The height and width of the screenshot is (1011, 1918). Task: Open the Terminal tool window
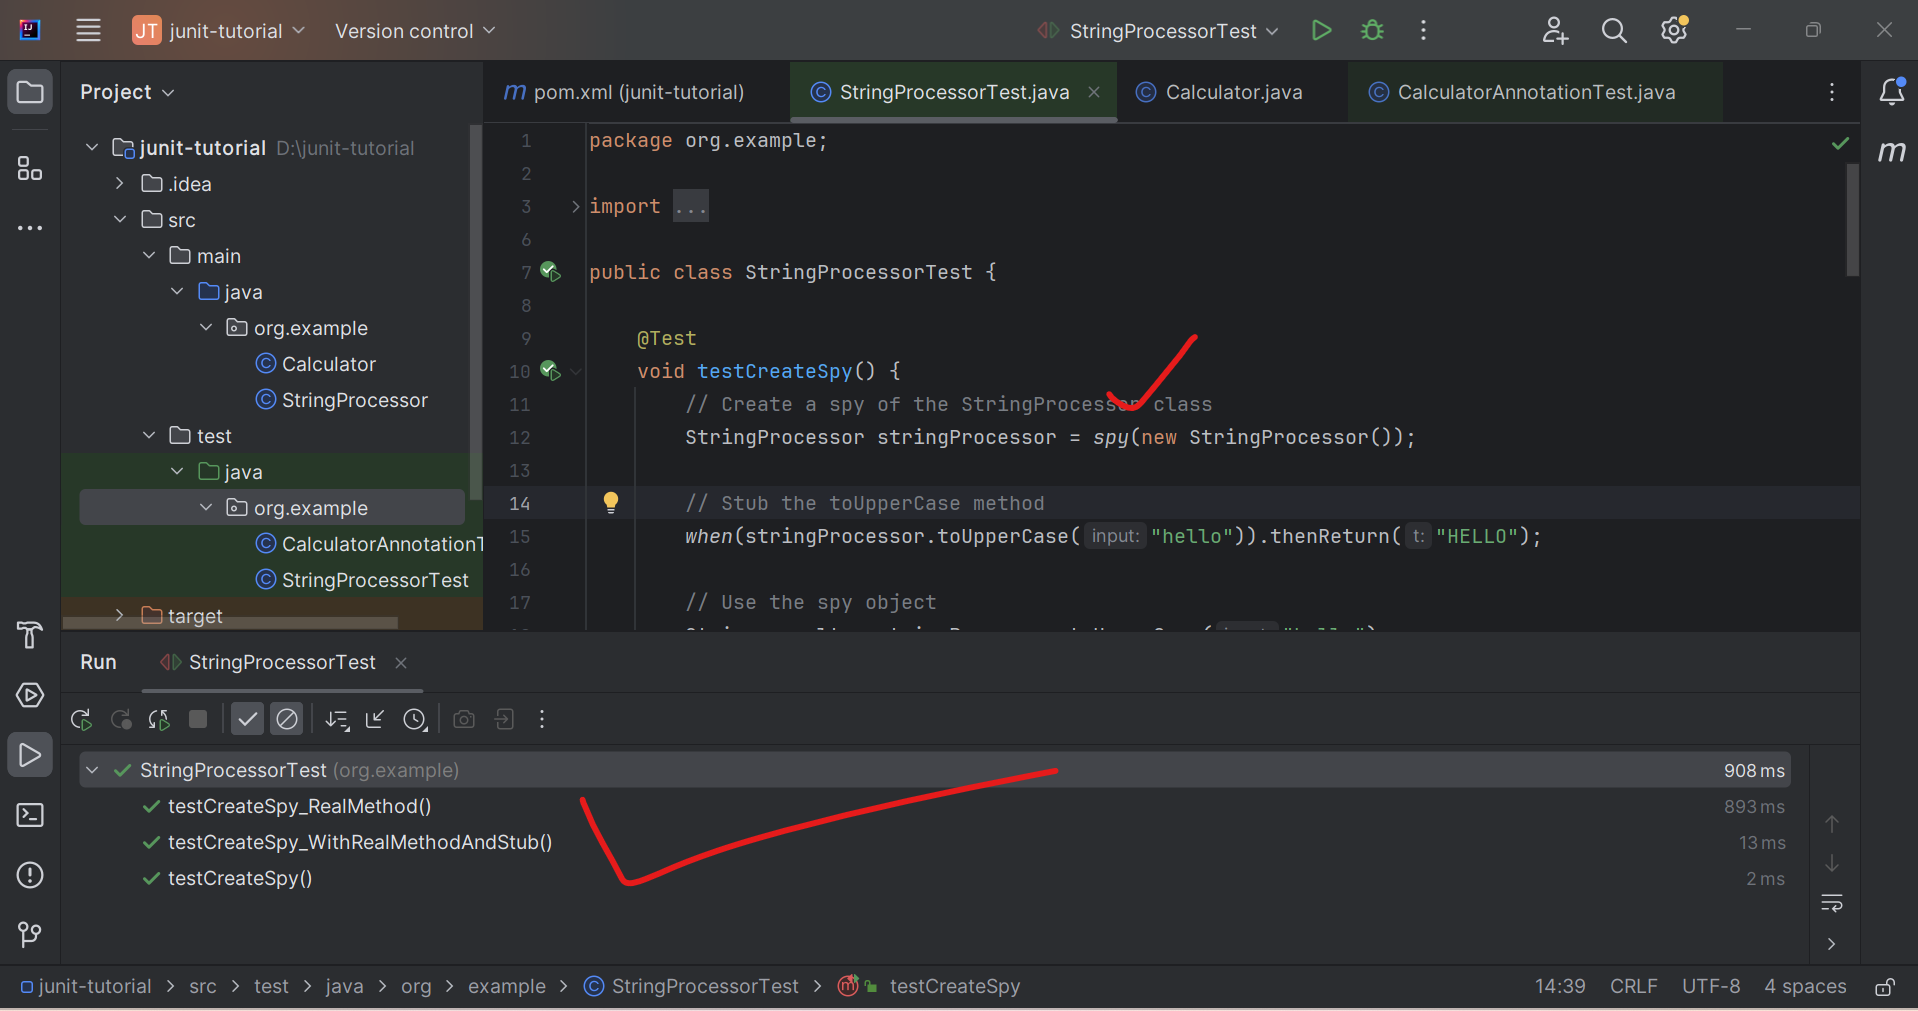point(30,816)
